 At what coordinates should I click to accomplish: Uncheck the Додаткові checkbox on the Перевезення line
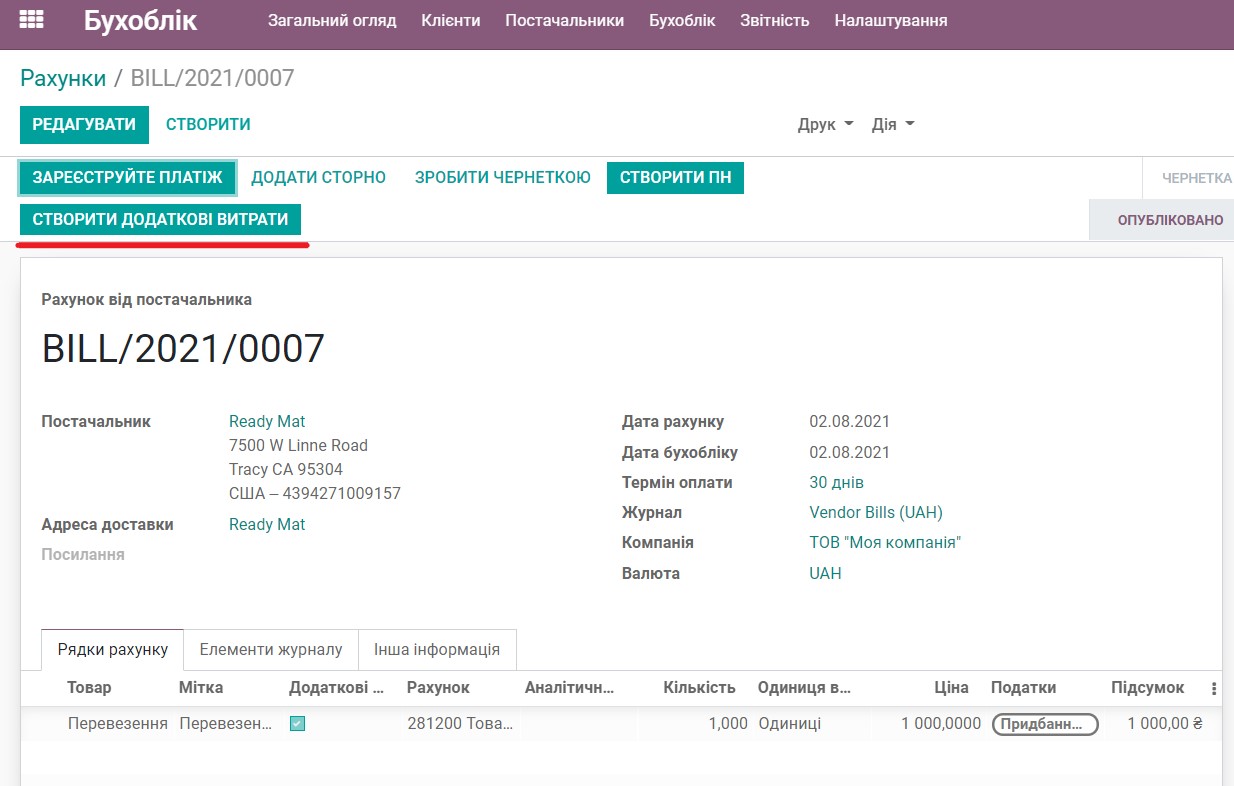coord(295,723)
